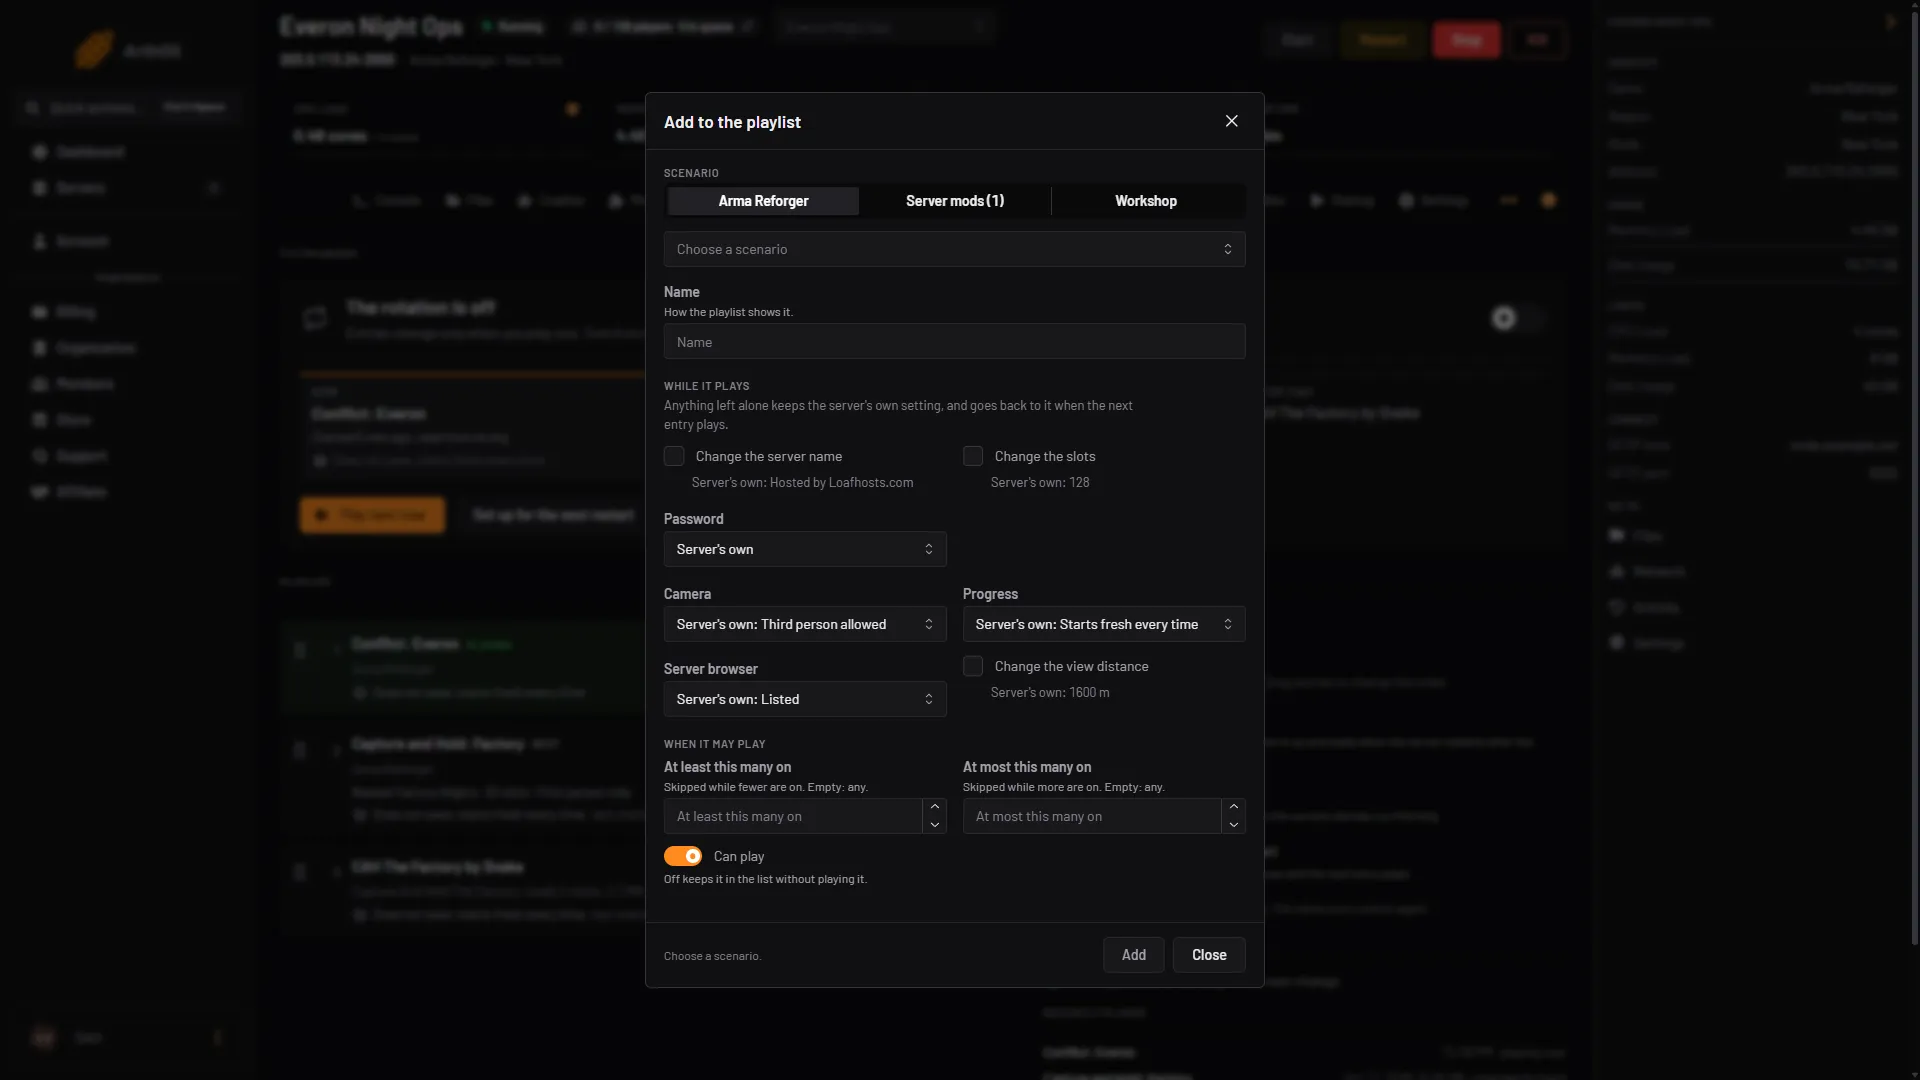Open the Choose a scenario dropdown
This screenshot has height=1080, width=1920.
click(954, 249)
